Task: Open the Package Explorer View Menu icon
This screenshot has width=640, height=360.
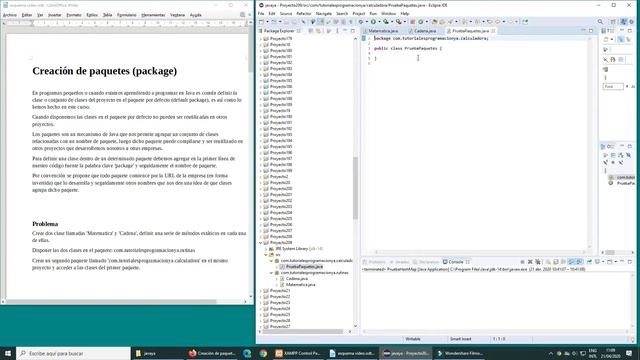Action: (337, 31)
